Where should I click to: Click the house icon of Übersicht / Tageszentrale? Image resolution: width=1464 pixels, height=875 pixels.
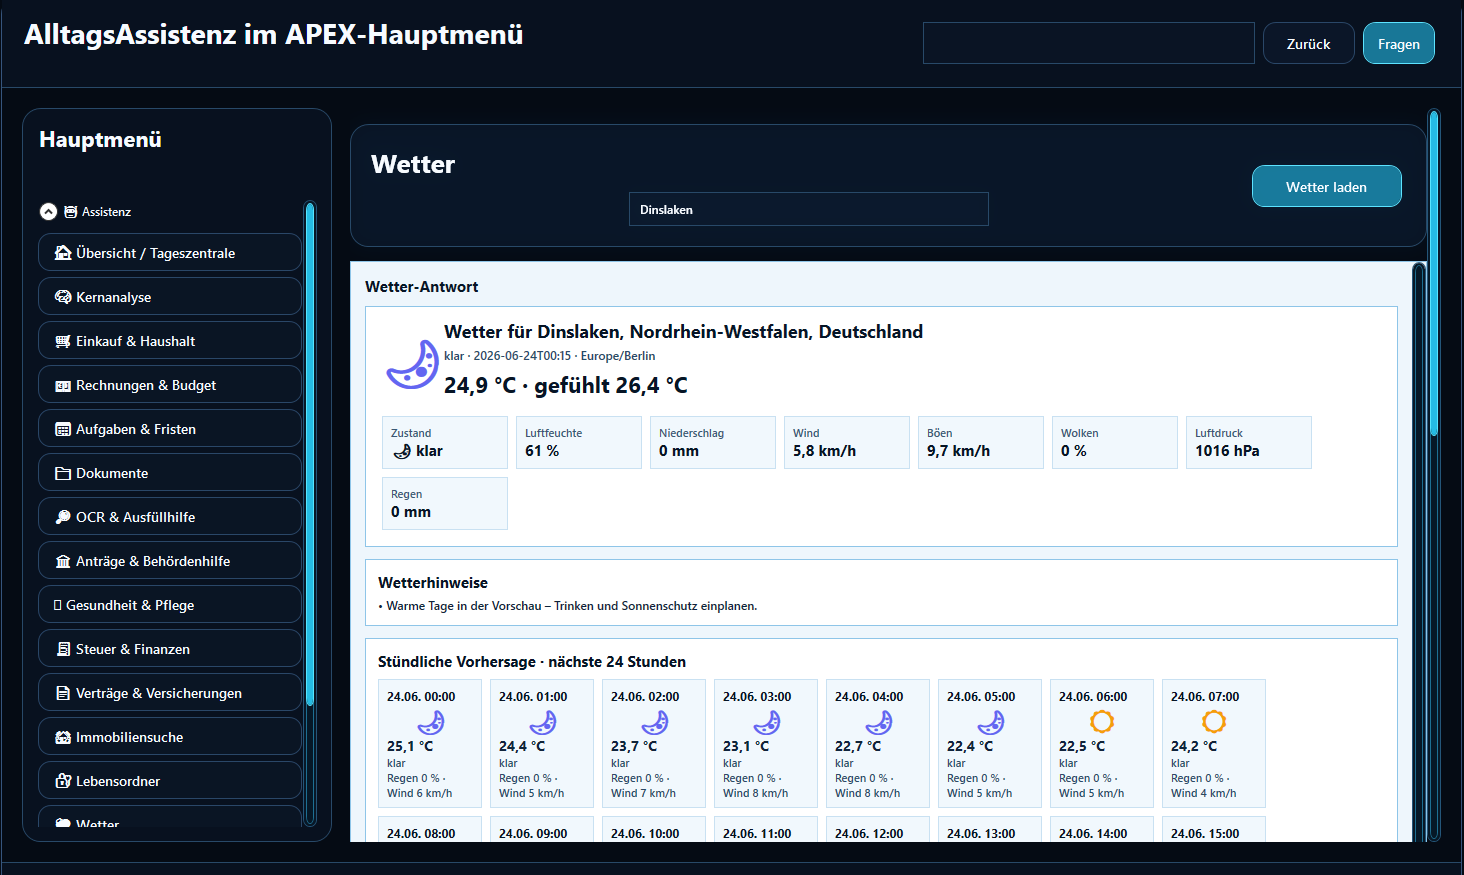(x=63, y=253)
